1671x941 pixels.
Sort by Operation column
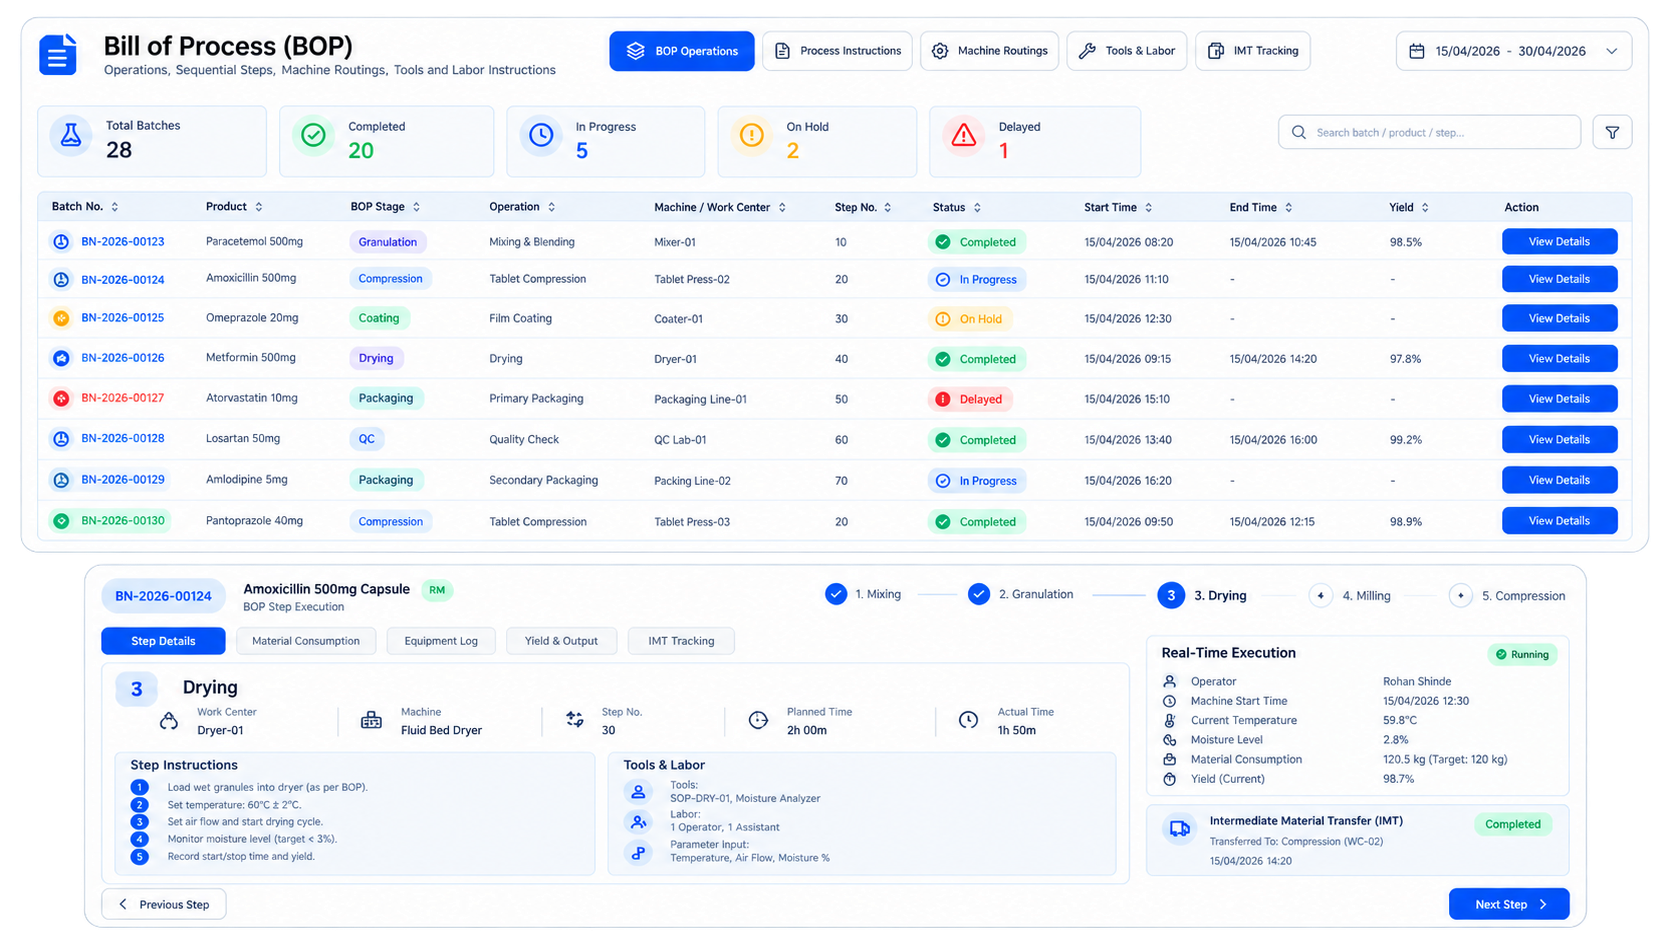[552, 207]
